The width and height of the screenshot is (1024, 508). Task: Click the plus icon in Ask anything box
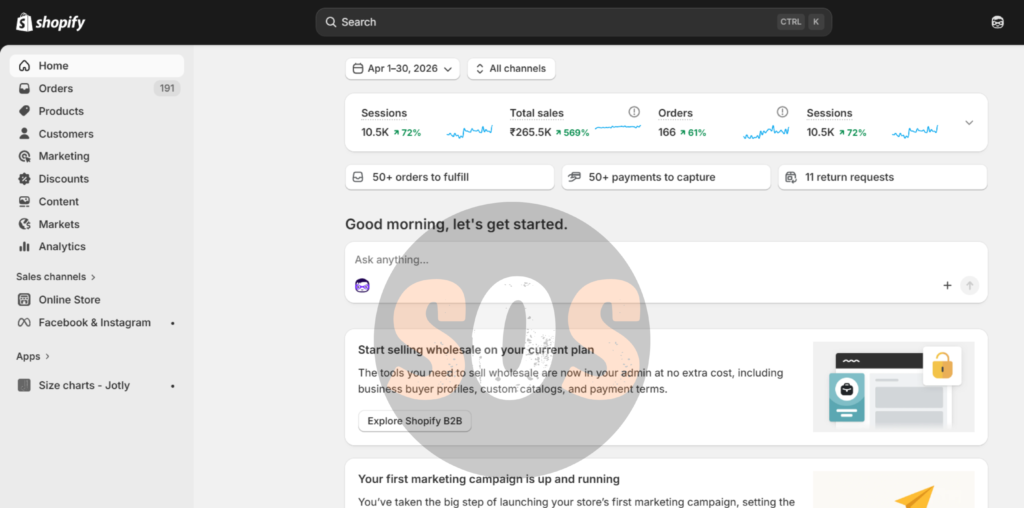tap(947, 285)
